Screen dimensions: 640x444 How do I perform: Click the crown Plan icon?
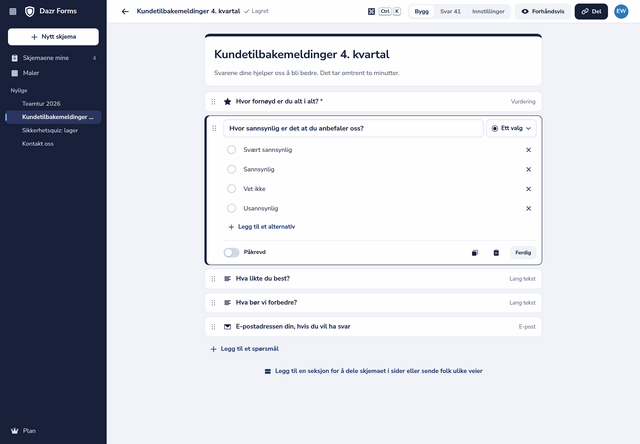click(x=15, y=431)
